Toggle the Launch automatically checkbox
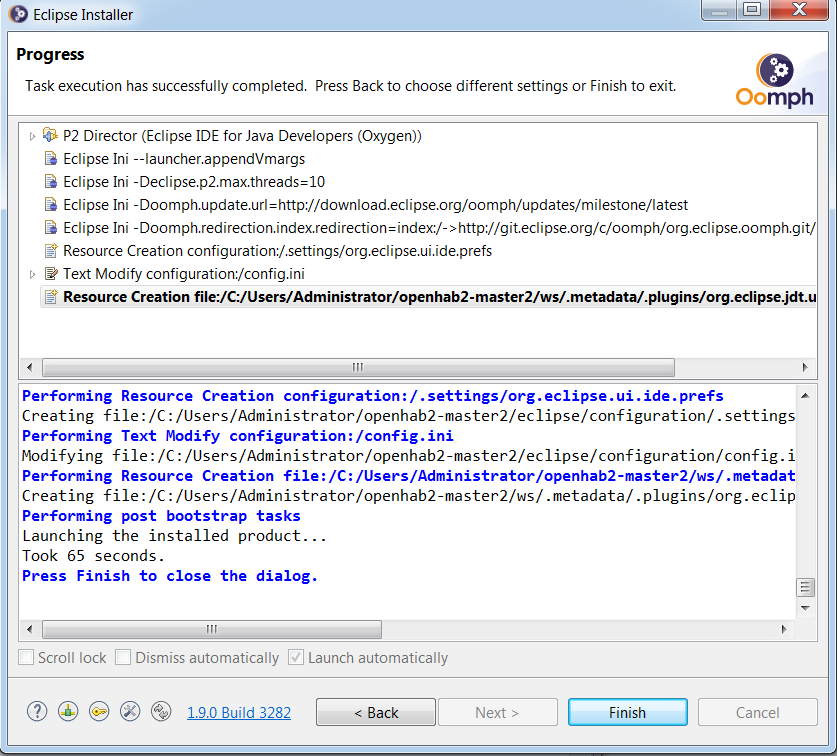The height and width of the screenshot is (756, 837). [296, 657]
